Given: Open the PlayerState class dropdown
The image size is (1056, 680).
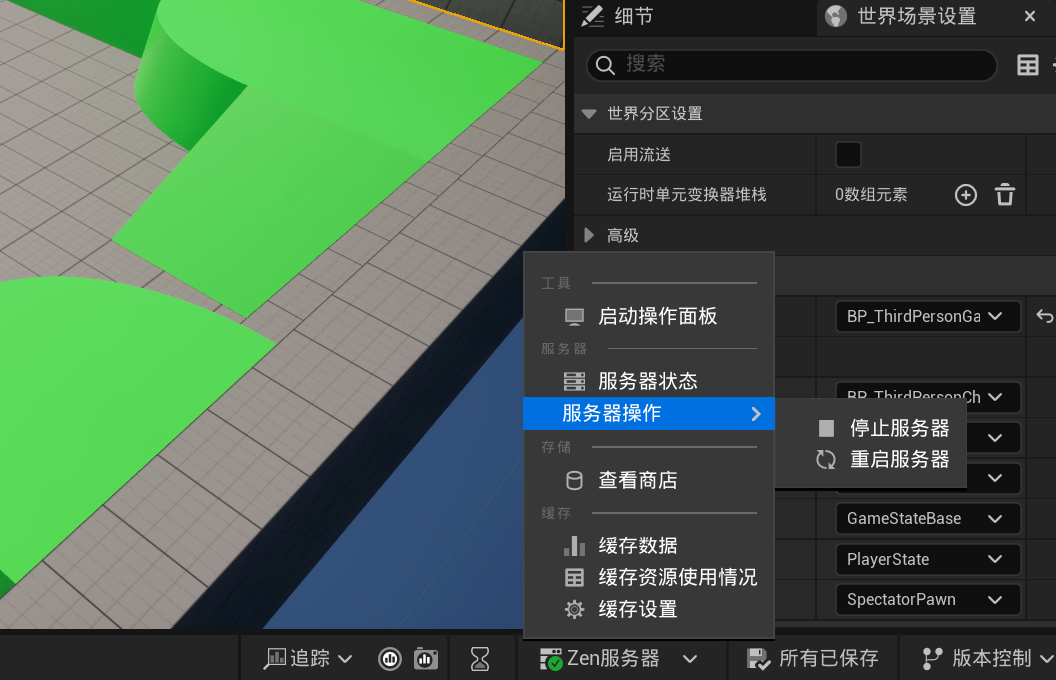Looking at the screenshot, I should (927, 560).
